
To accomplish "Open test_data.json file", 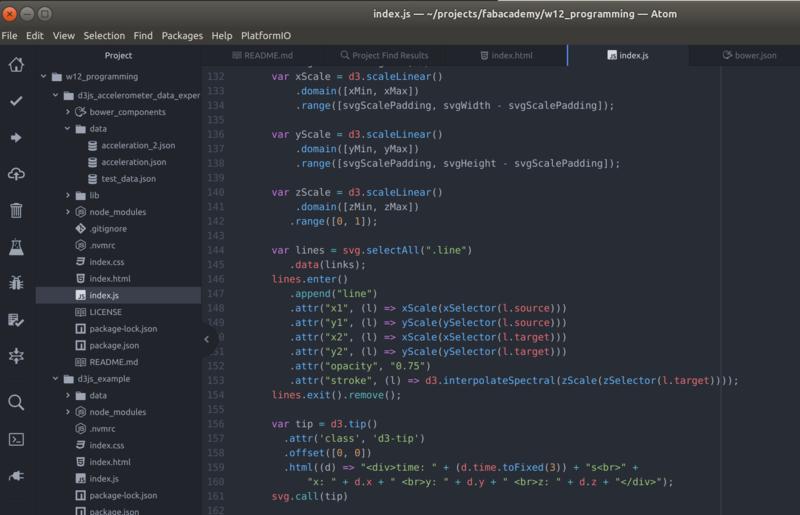I will [x=129, y=179].
